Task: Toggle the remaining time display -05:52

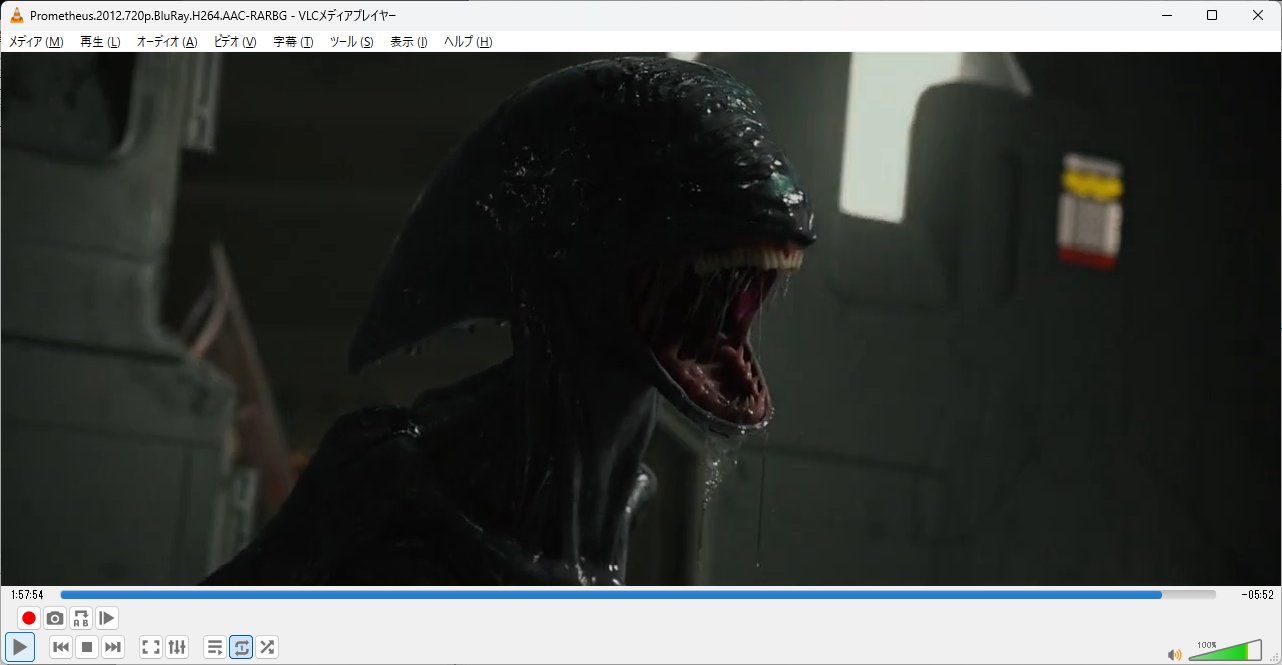Action: click(x=1256, y=595)
